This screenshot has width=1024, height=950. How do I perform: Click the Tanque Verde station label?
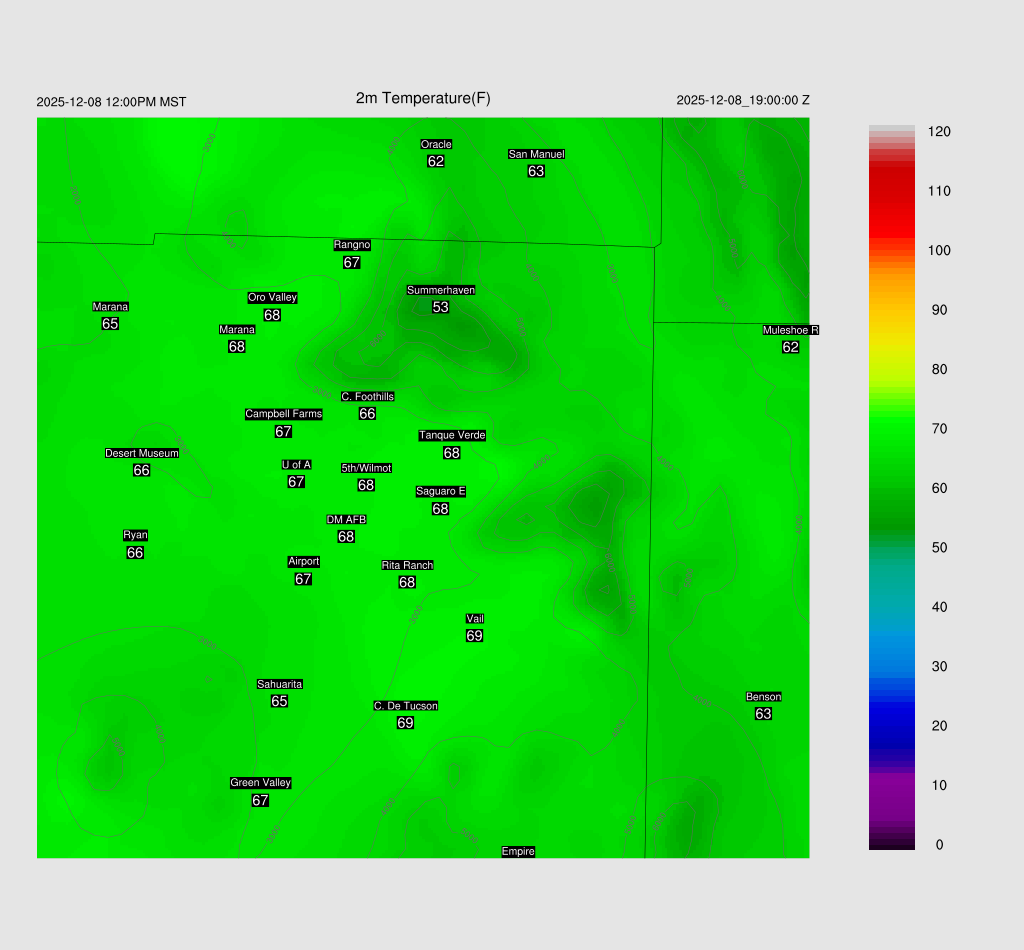point(451,435)
